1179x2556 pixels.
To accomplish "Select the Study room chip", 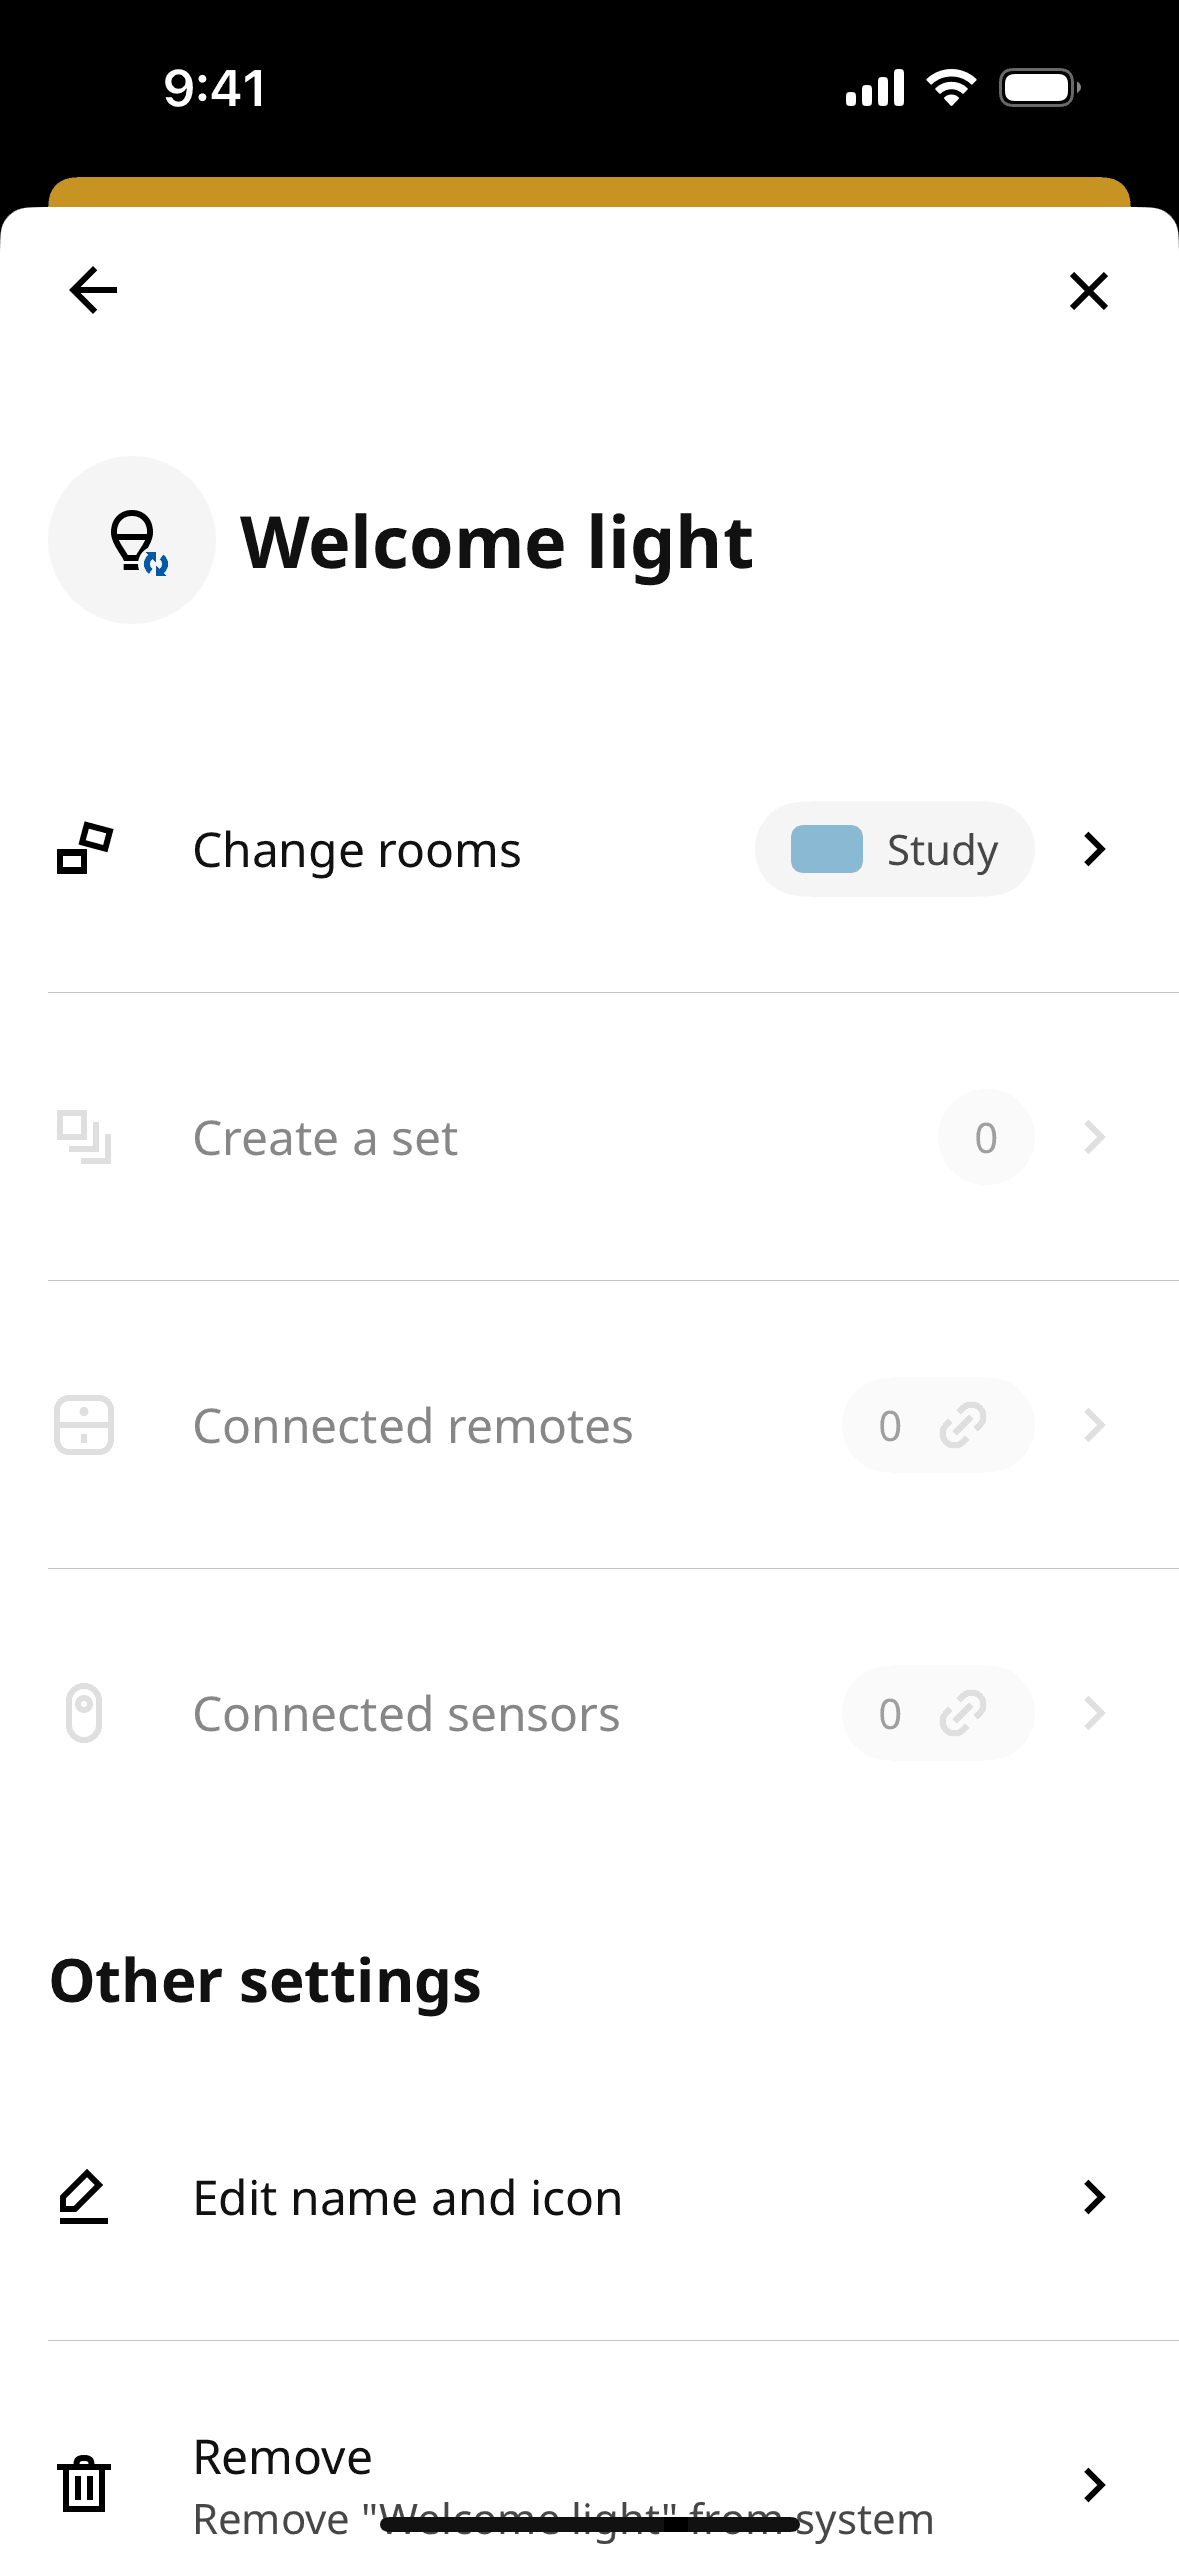I will [894, 849].
